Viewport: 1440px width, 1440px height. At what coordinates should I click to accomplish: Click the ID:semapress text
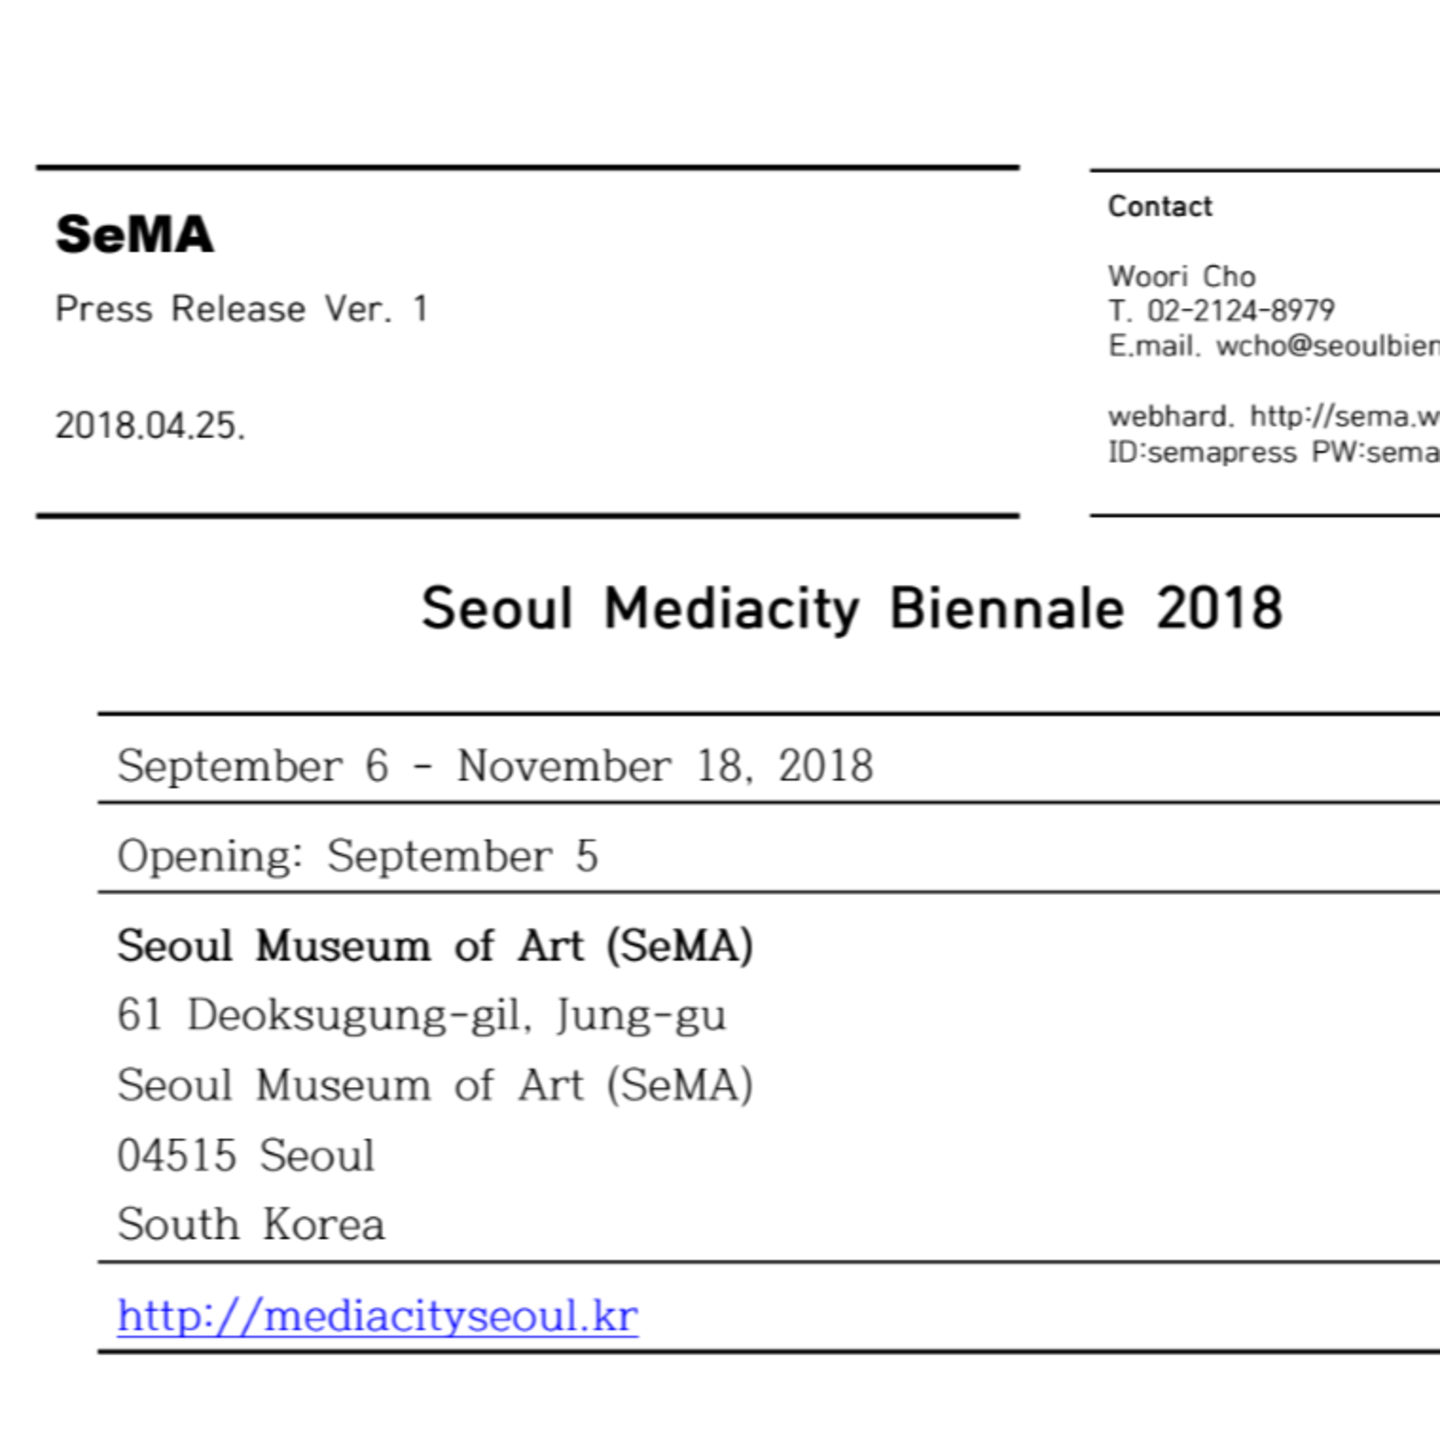(x=1202, y=452)
